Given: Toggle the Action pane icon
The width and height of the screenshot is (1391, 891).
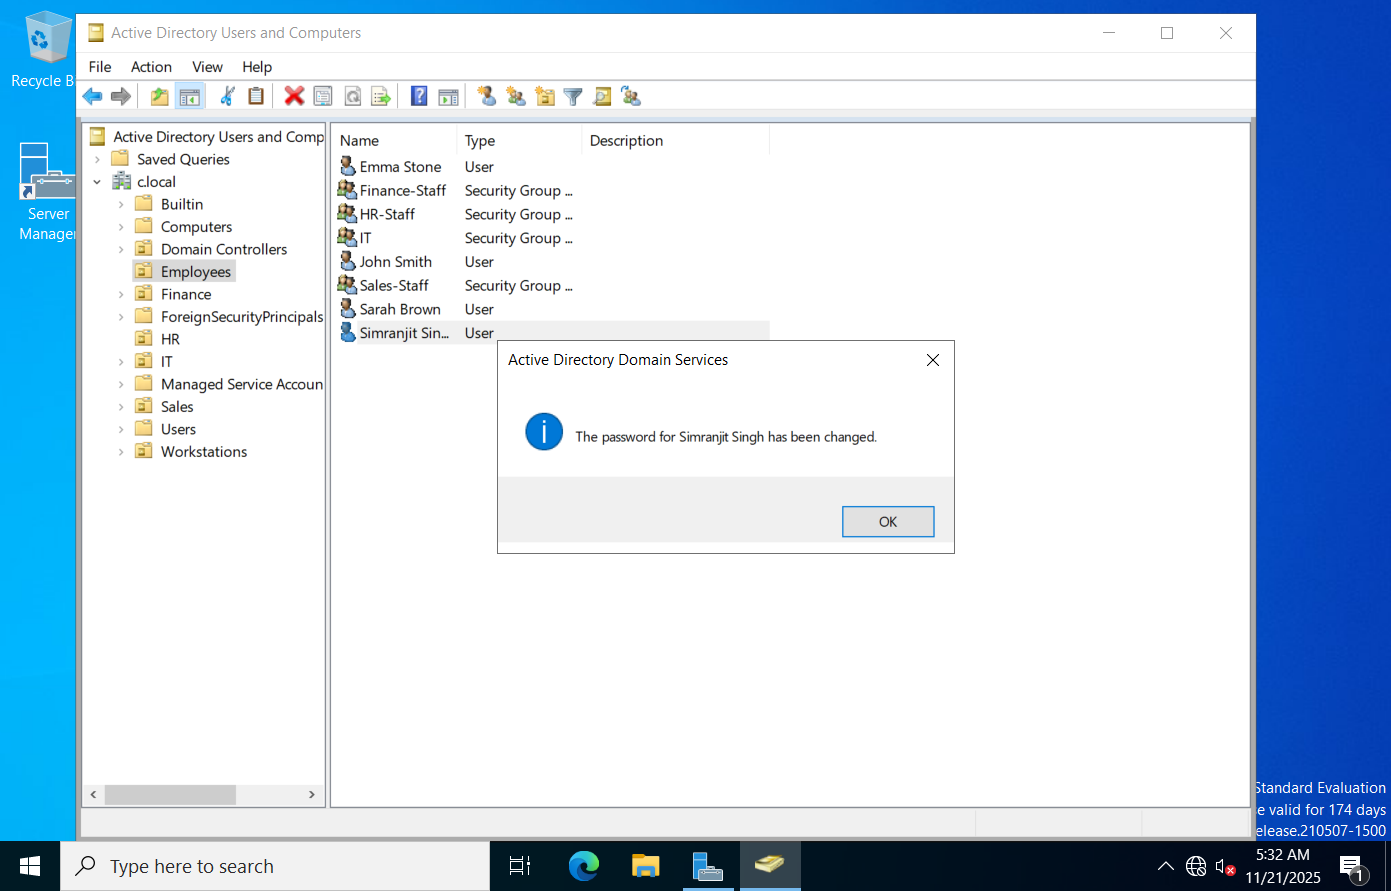Looking at the screenshot, I should tap(448, 96).
